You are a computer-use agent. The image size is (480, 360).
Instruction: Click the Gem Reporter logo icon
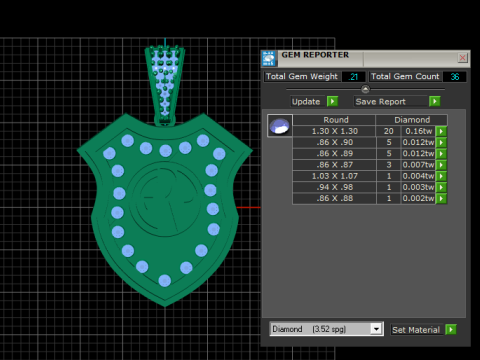tap(269, 59)
